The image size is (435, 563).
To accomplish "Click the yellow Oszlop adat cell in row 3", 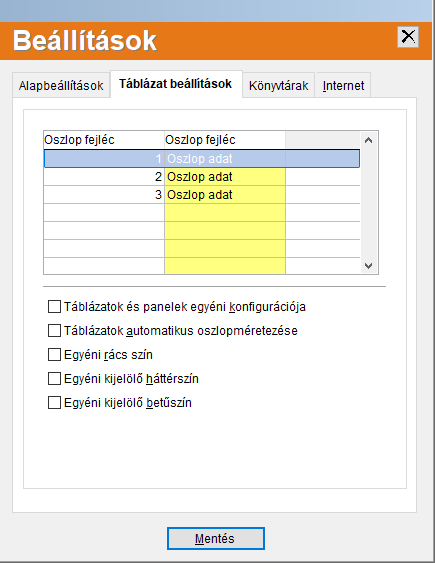I will [225, 195].
